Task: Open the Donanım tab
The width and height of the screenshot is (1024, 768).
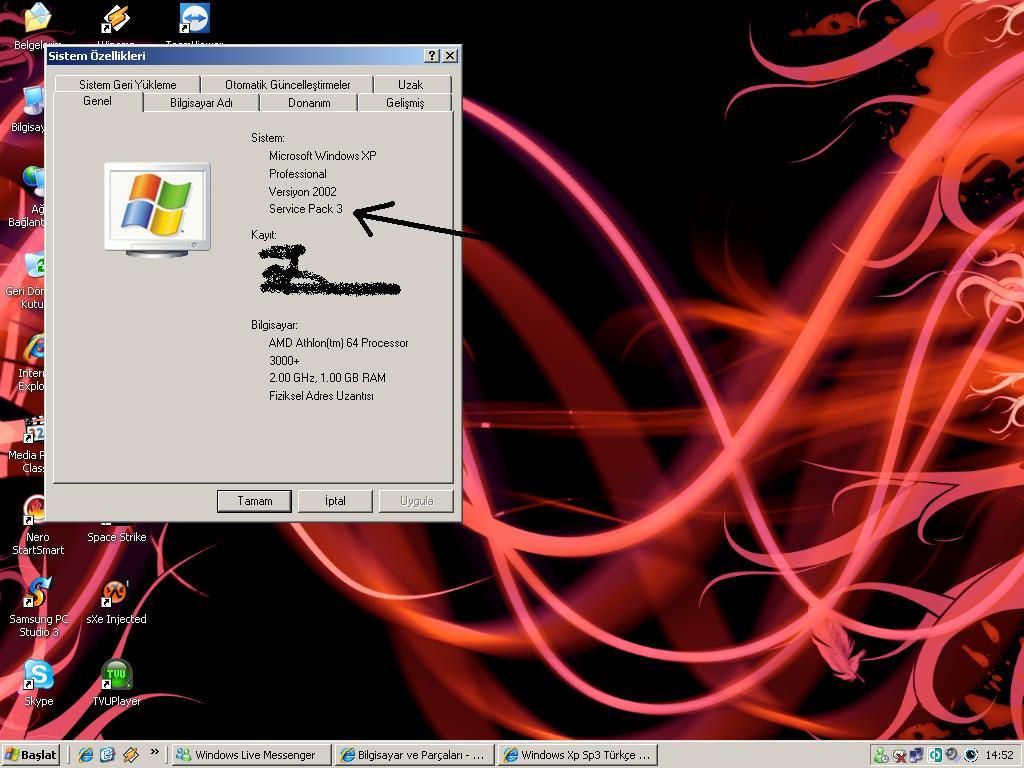Action: click(x=309, y=103)
